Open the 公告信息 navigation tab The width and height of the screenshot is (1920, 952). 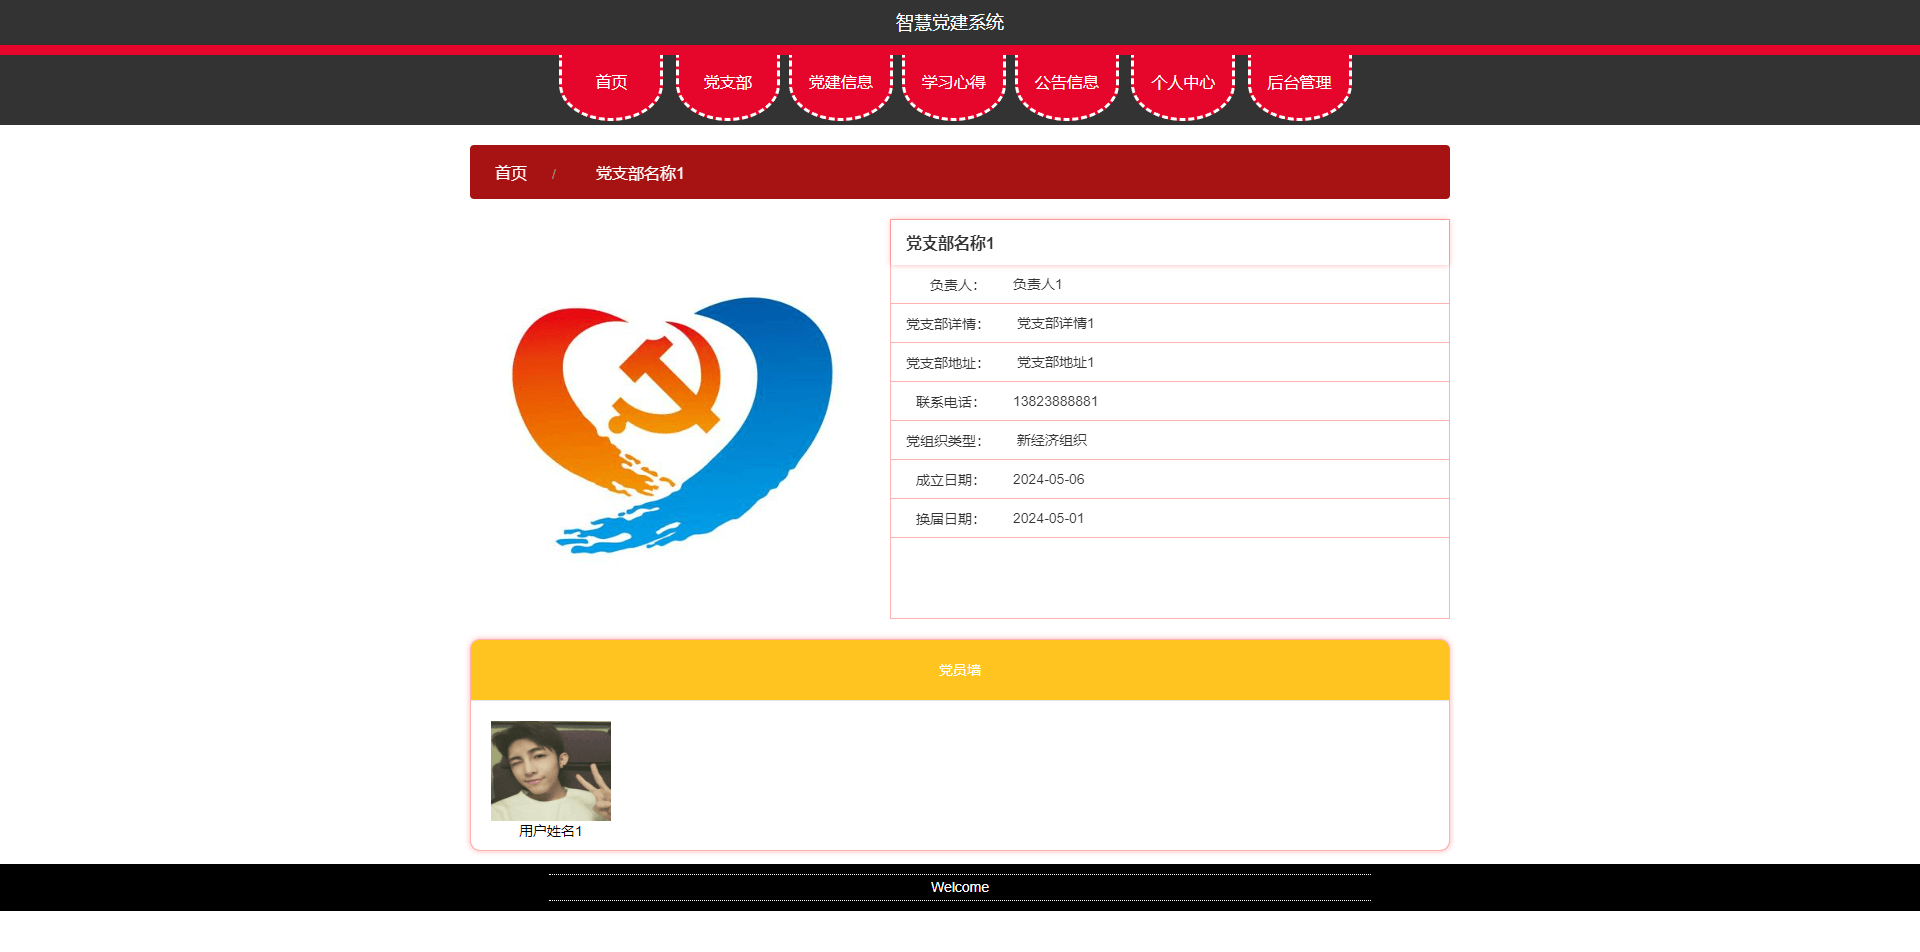[x=1067, y=83]
